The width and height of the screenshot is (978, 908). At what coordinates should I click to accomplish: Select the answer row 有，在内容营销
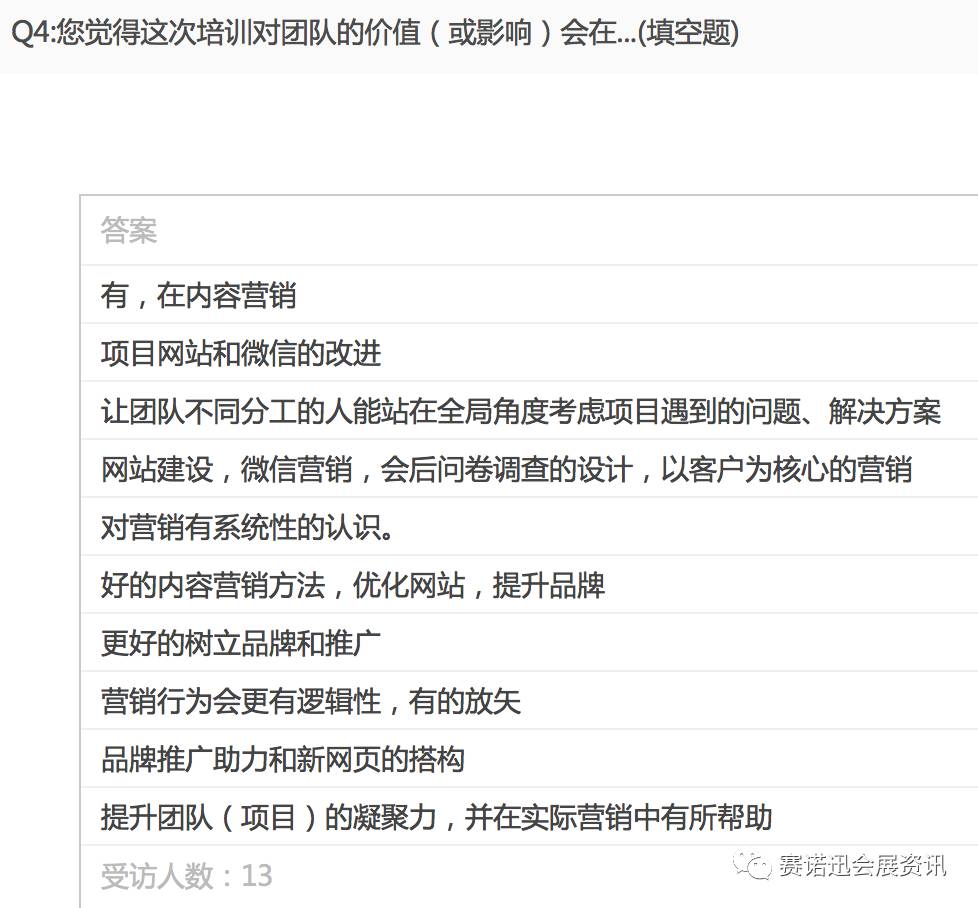[x=198, y=295]
